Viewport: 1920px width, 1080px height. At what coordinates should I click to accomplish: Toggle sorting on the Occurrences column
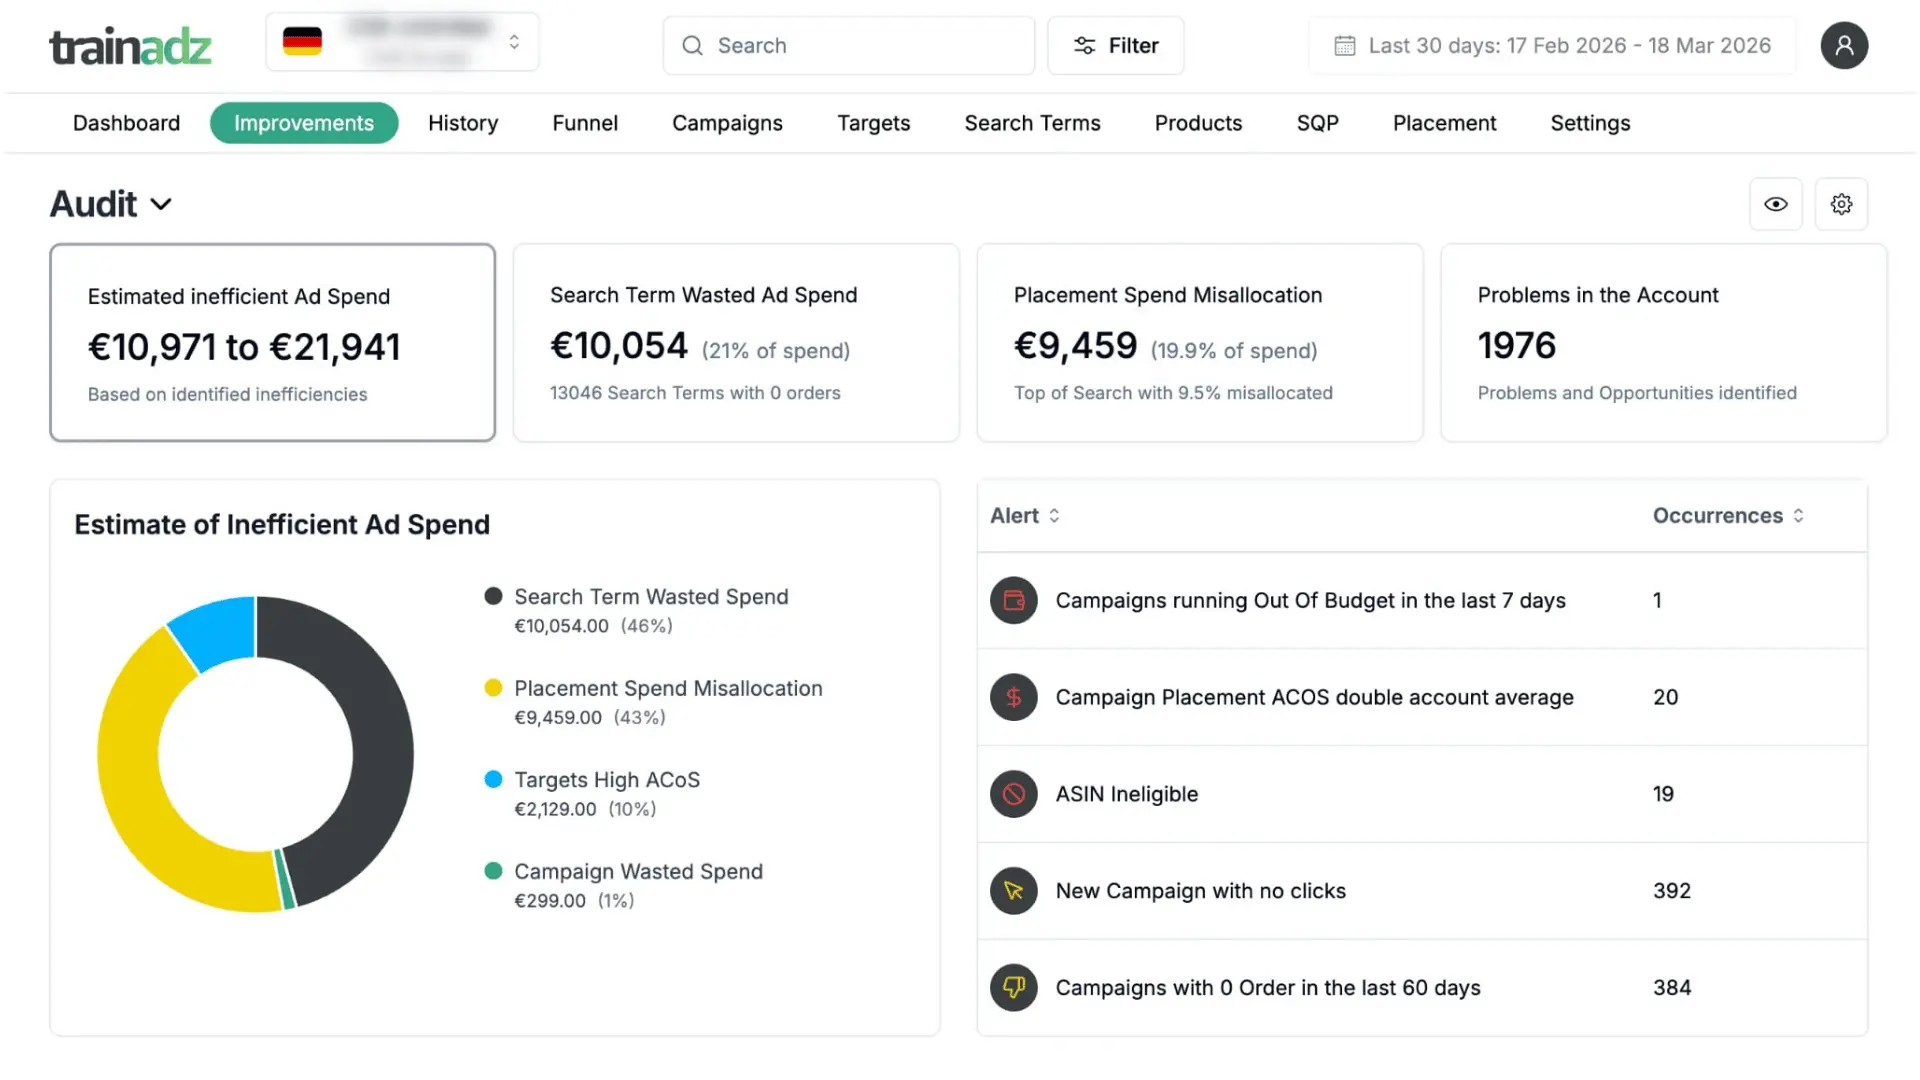tap(1799, 515)
